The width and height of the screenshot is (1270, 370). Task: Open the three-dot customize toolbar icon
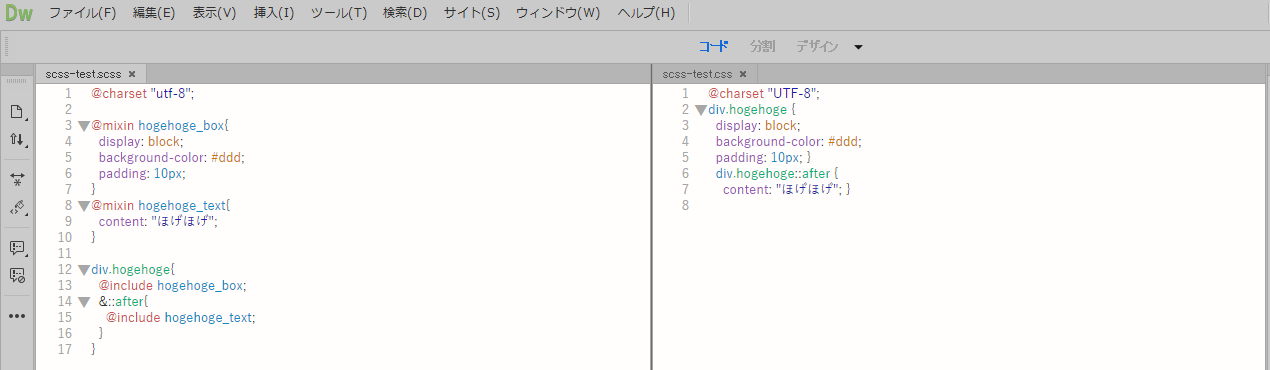(17, 316)
